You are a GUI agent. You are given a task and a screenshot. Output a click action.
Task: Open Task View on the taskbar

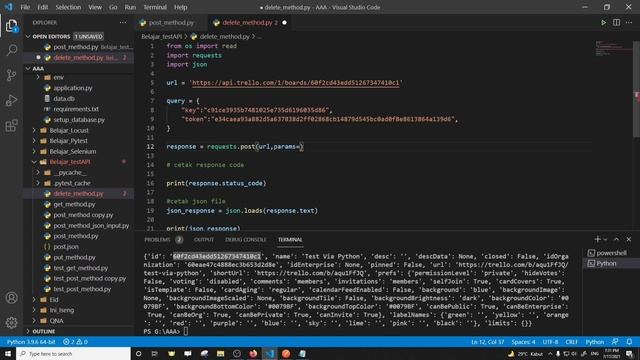coord(155,353)
